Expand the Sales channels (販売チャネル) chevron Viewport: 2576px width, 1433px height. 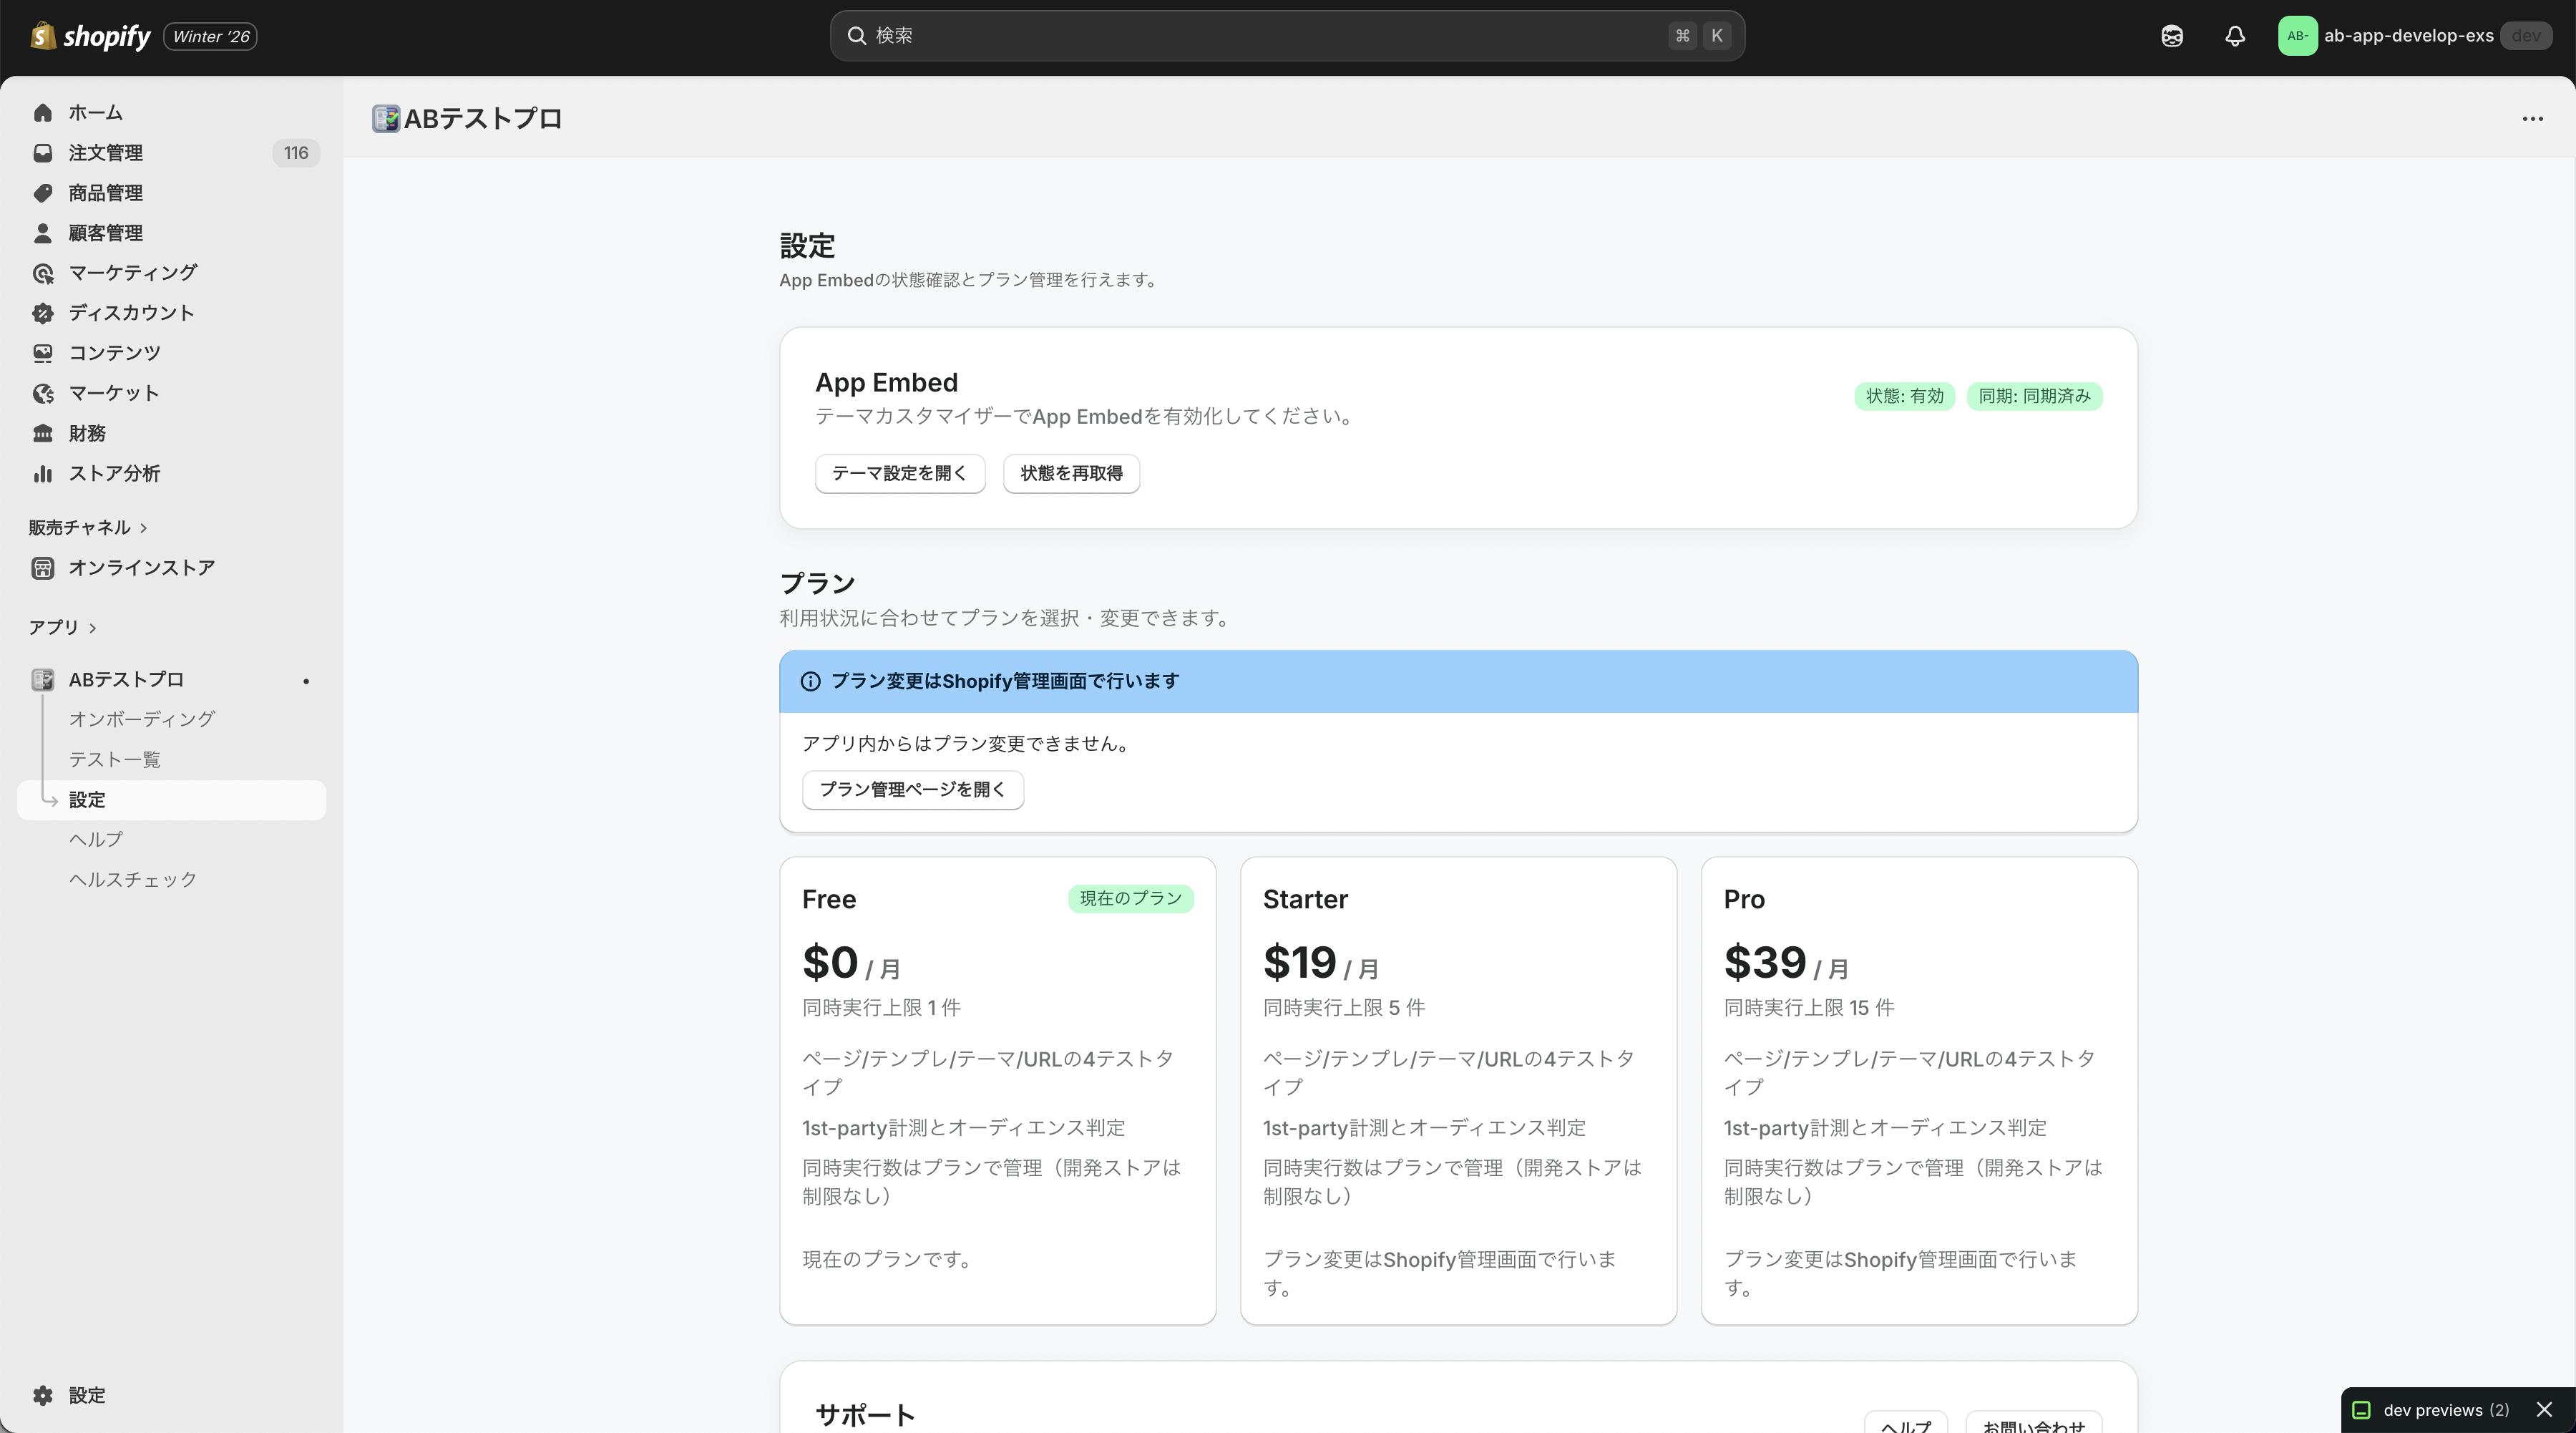pos(144,528)
